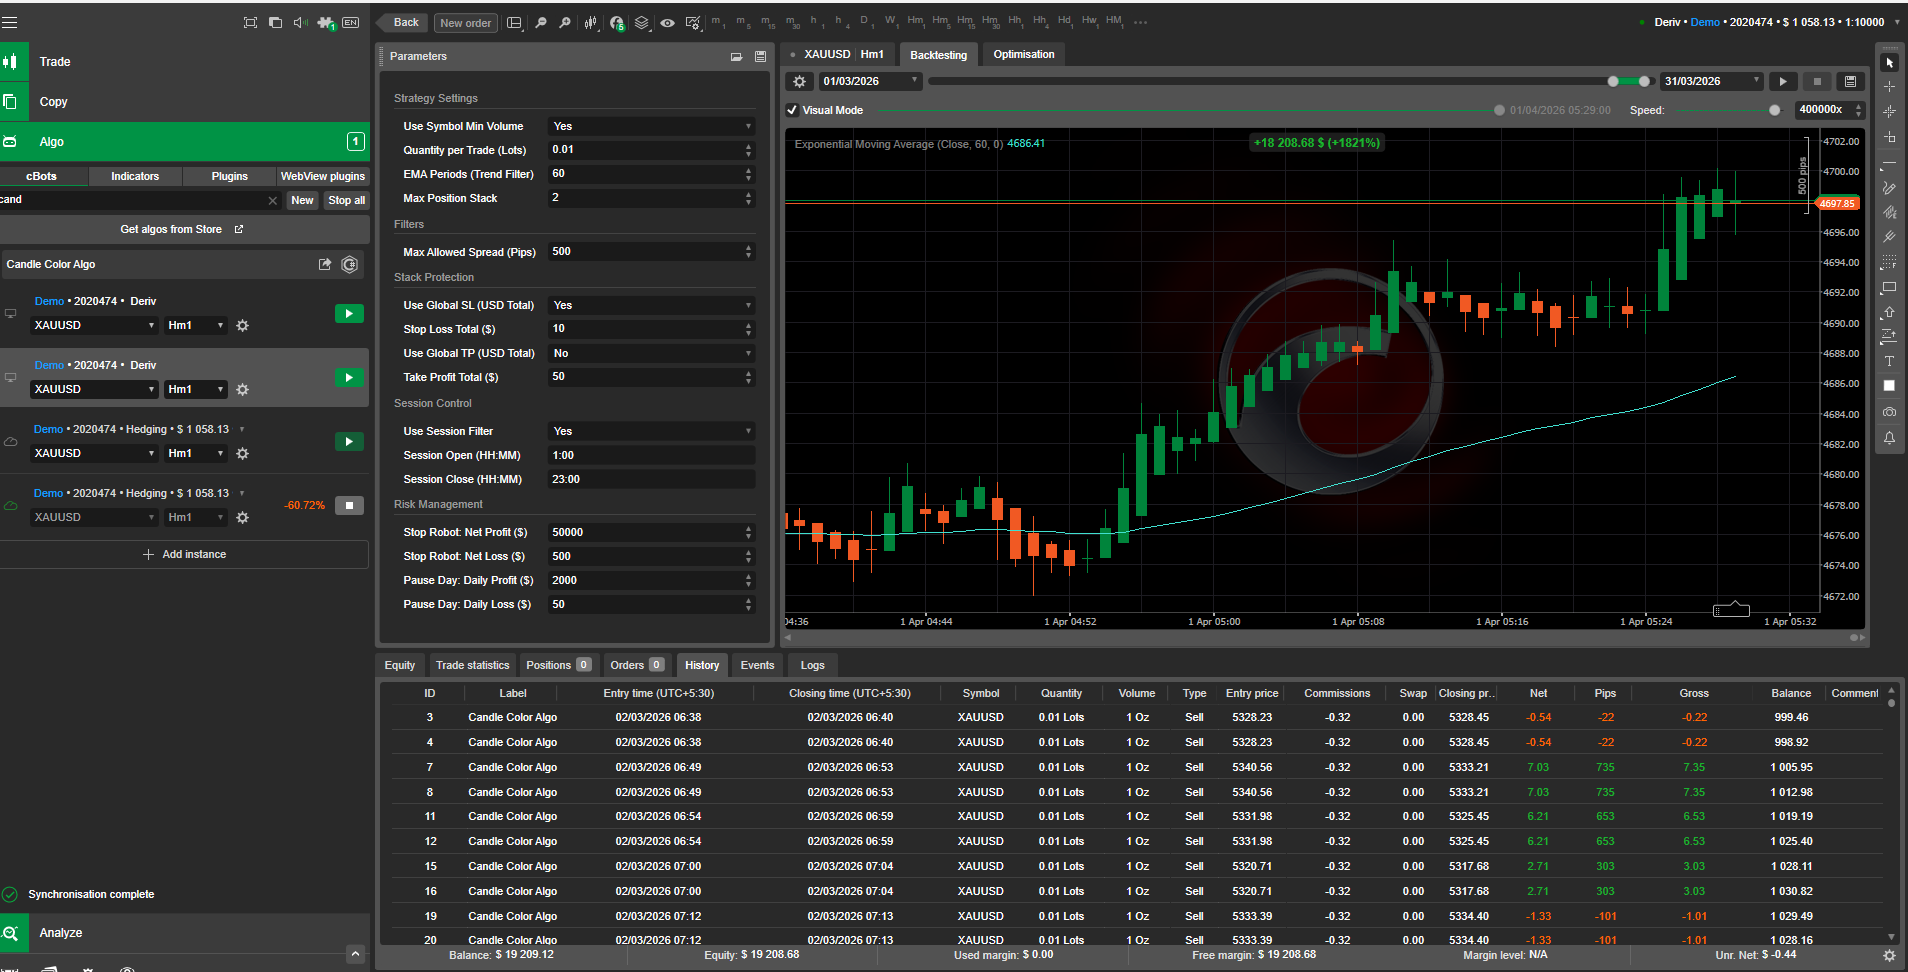Open the layers icon in chart toolbar
The image size is (1908, 972).
[x=642, y=23]
